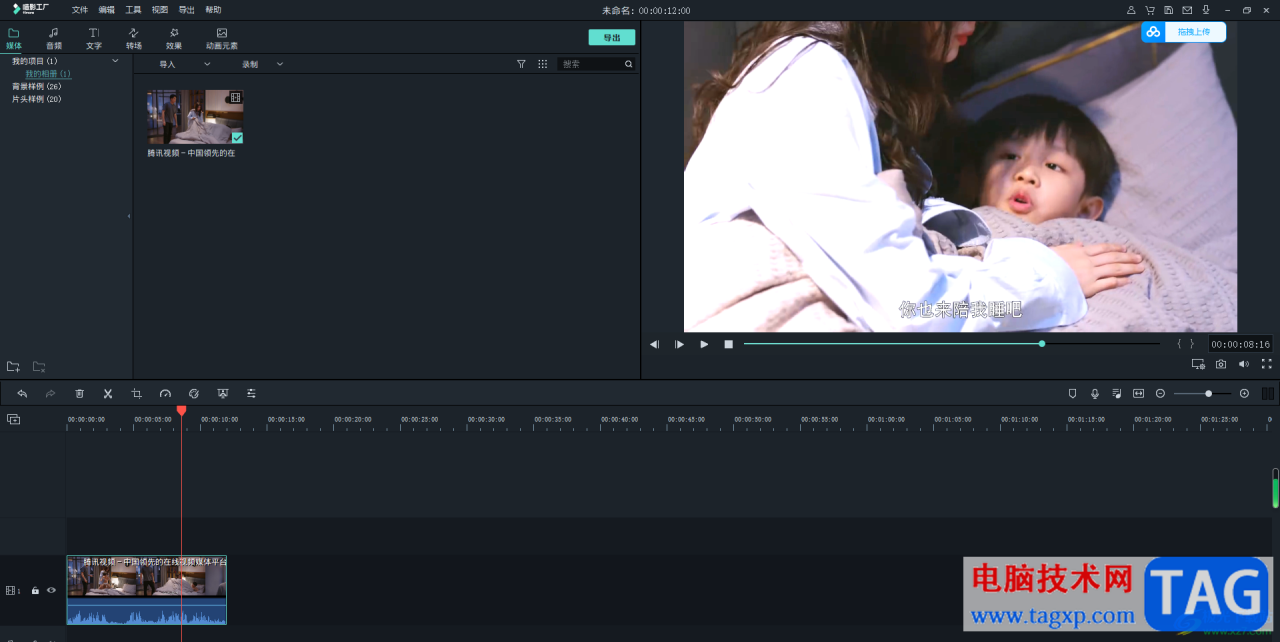Click the preview playback progress slider
1280x642 pixels.
951,344
